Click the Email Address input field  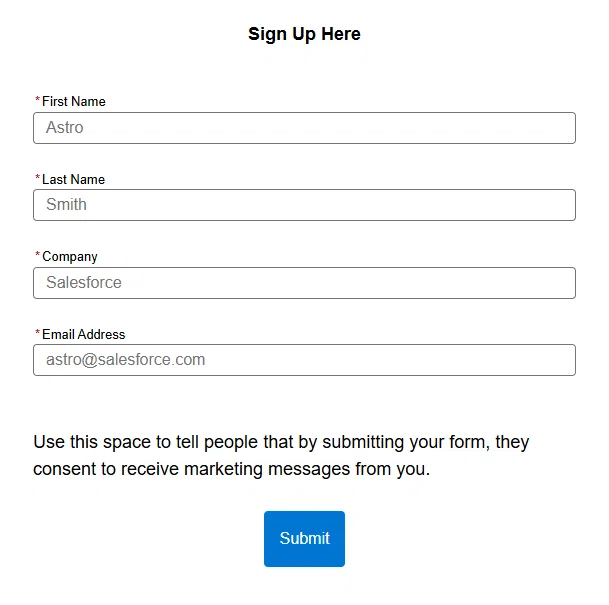point(304,360)
